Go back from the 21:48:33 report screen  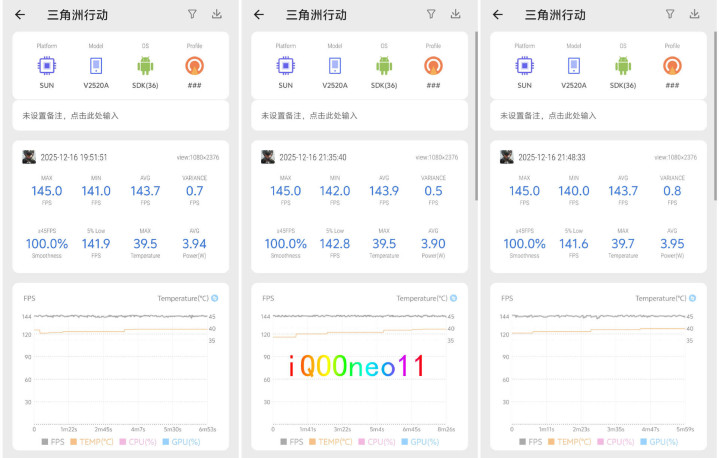(498, 15)
